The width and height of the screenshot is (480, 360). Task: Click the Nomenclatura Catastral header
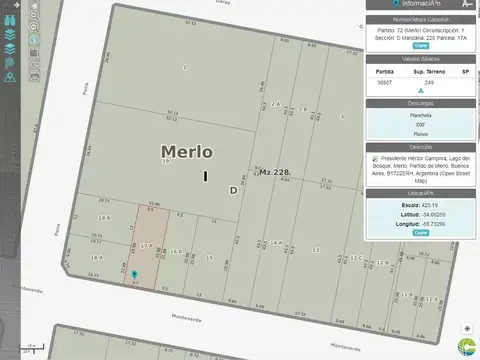[x=421, y=20]
